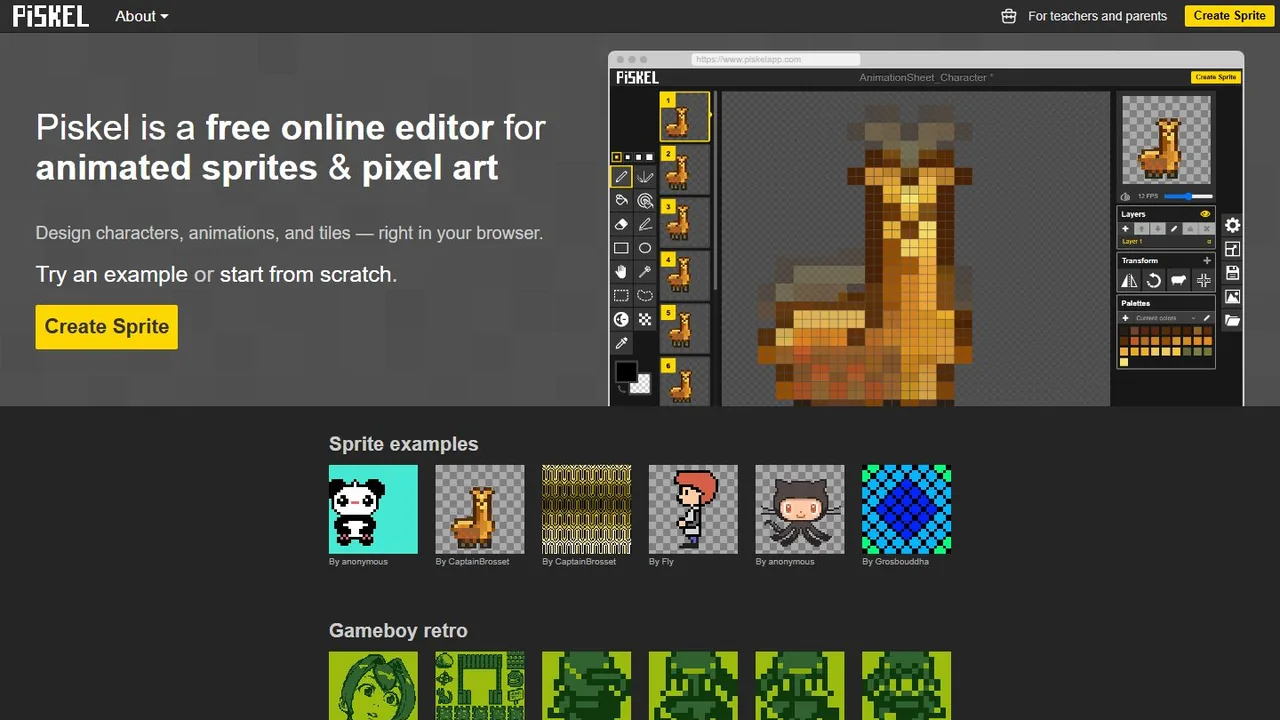Select Layer 1 in the Layers panel
The height and width of the screenshot is (720, 1280).
[x=1166, y=242]
